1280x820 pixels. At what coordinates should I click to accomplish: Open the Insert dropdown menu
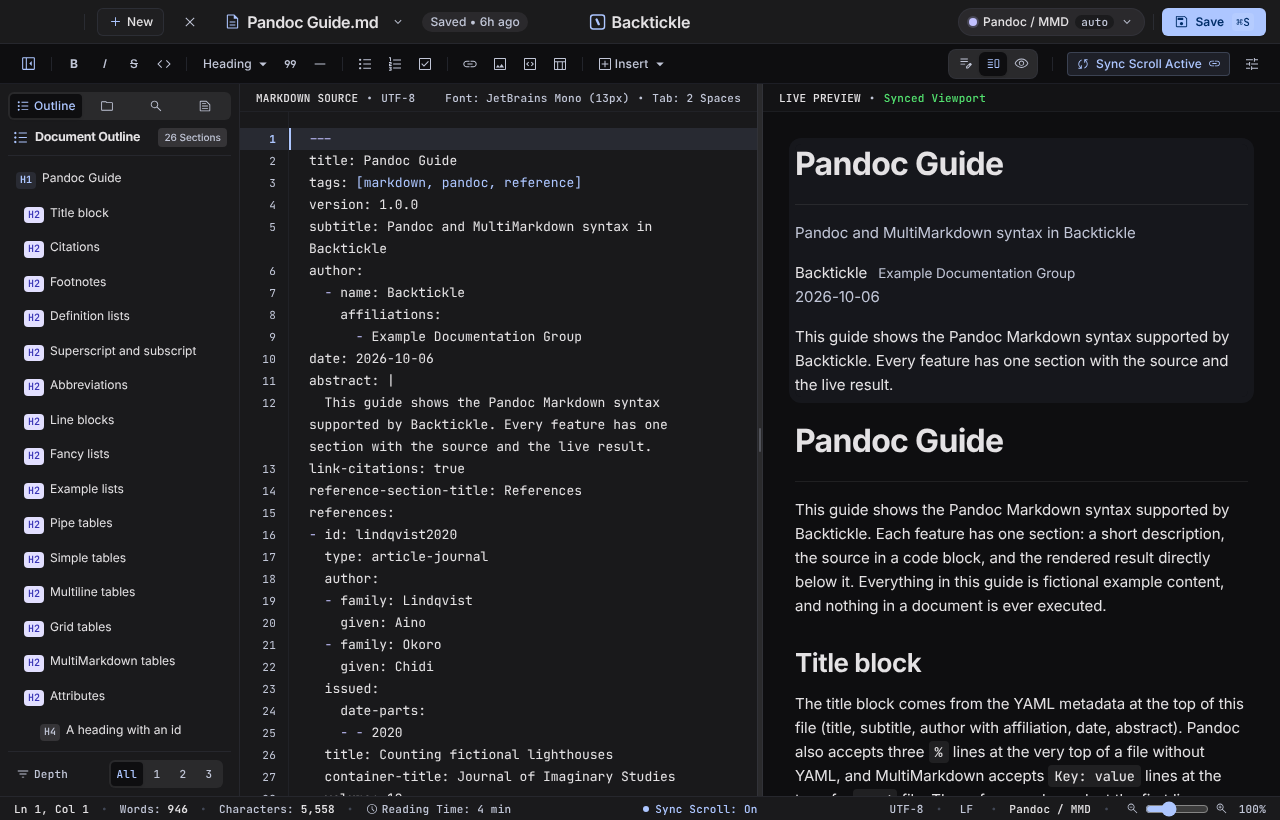coord(631,64)
